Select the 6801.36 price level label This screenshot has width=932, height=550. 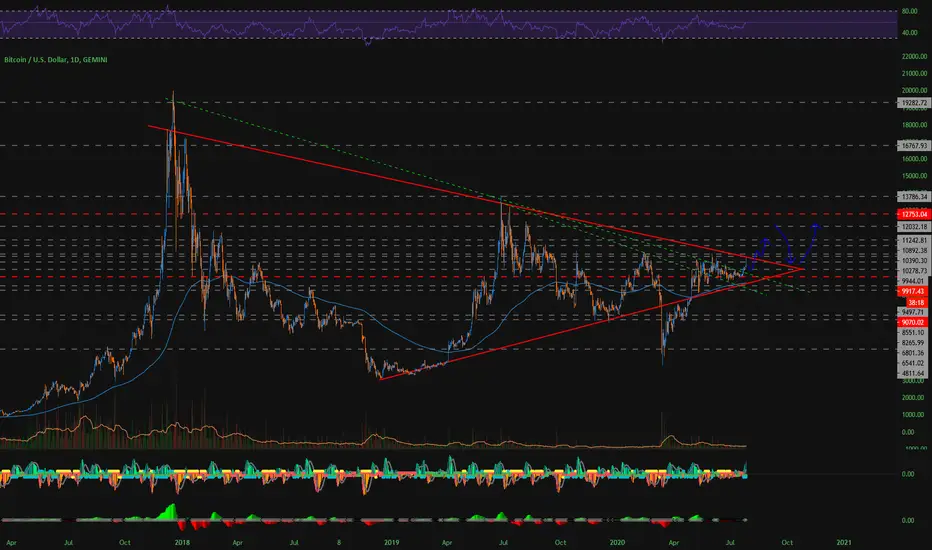click(x=914, y=353)
